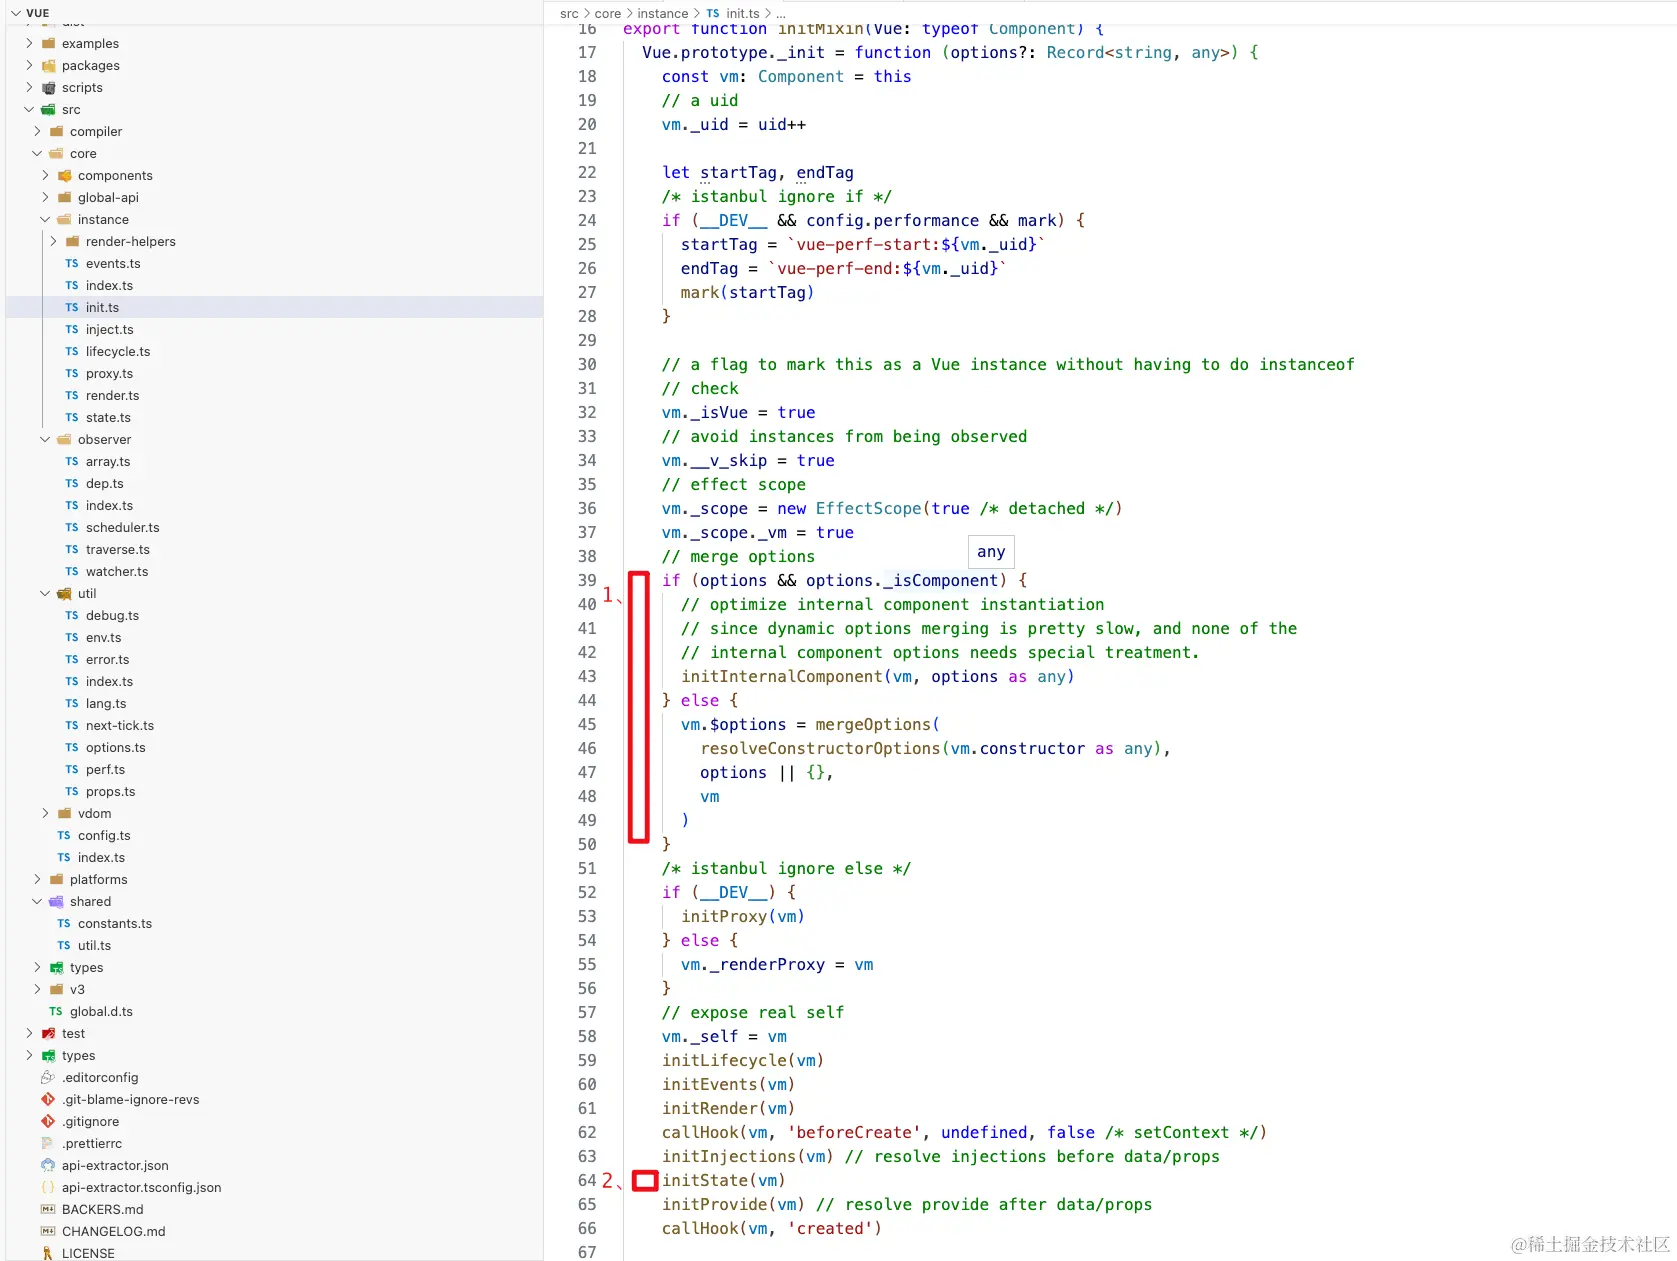Collapse the observer folder chevron
1677x1261 pixels.
click(45, 439)
